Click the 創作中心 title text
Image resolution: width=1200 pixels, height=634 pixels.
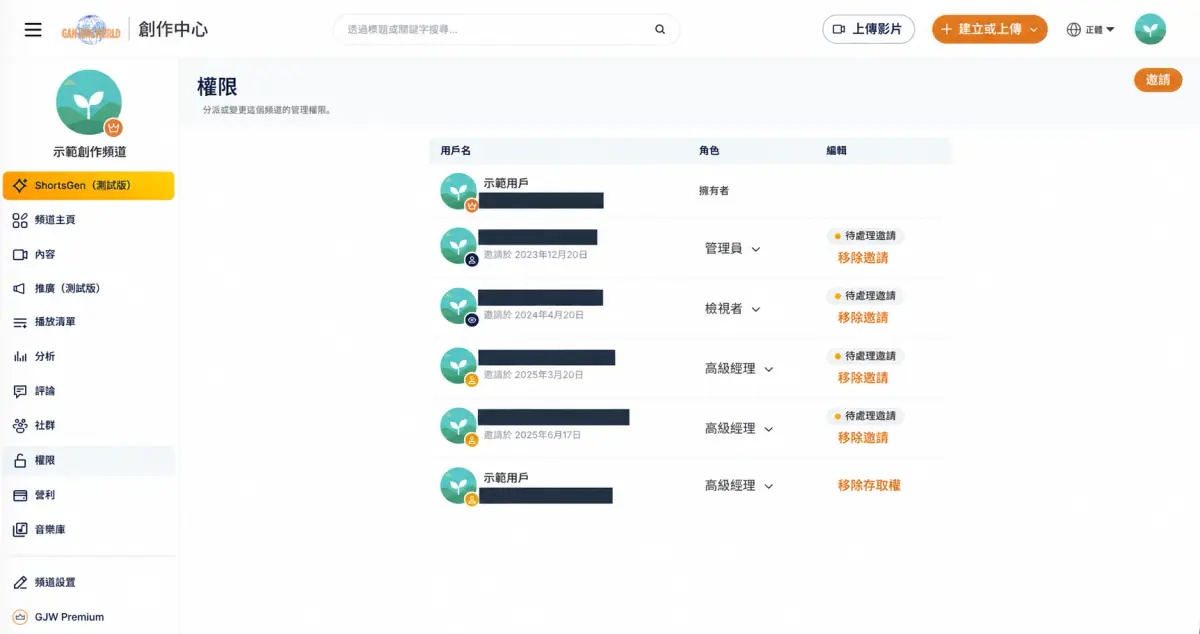pos(173,29)
